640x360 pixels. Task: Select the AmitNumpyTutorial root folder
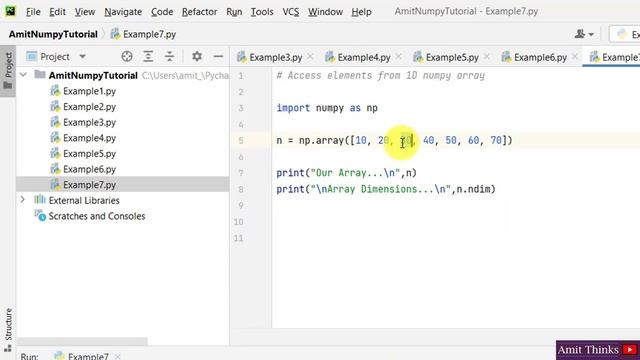tap(93, 76)
